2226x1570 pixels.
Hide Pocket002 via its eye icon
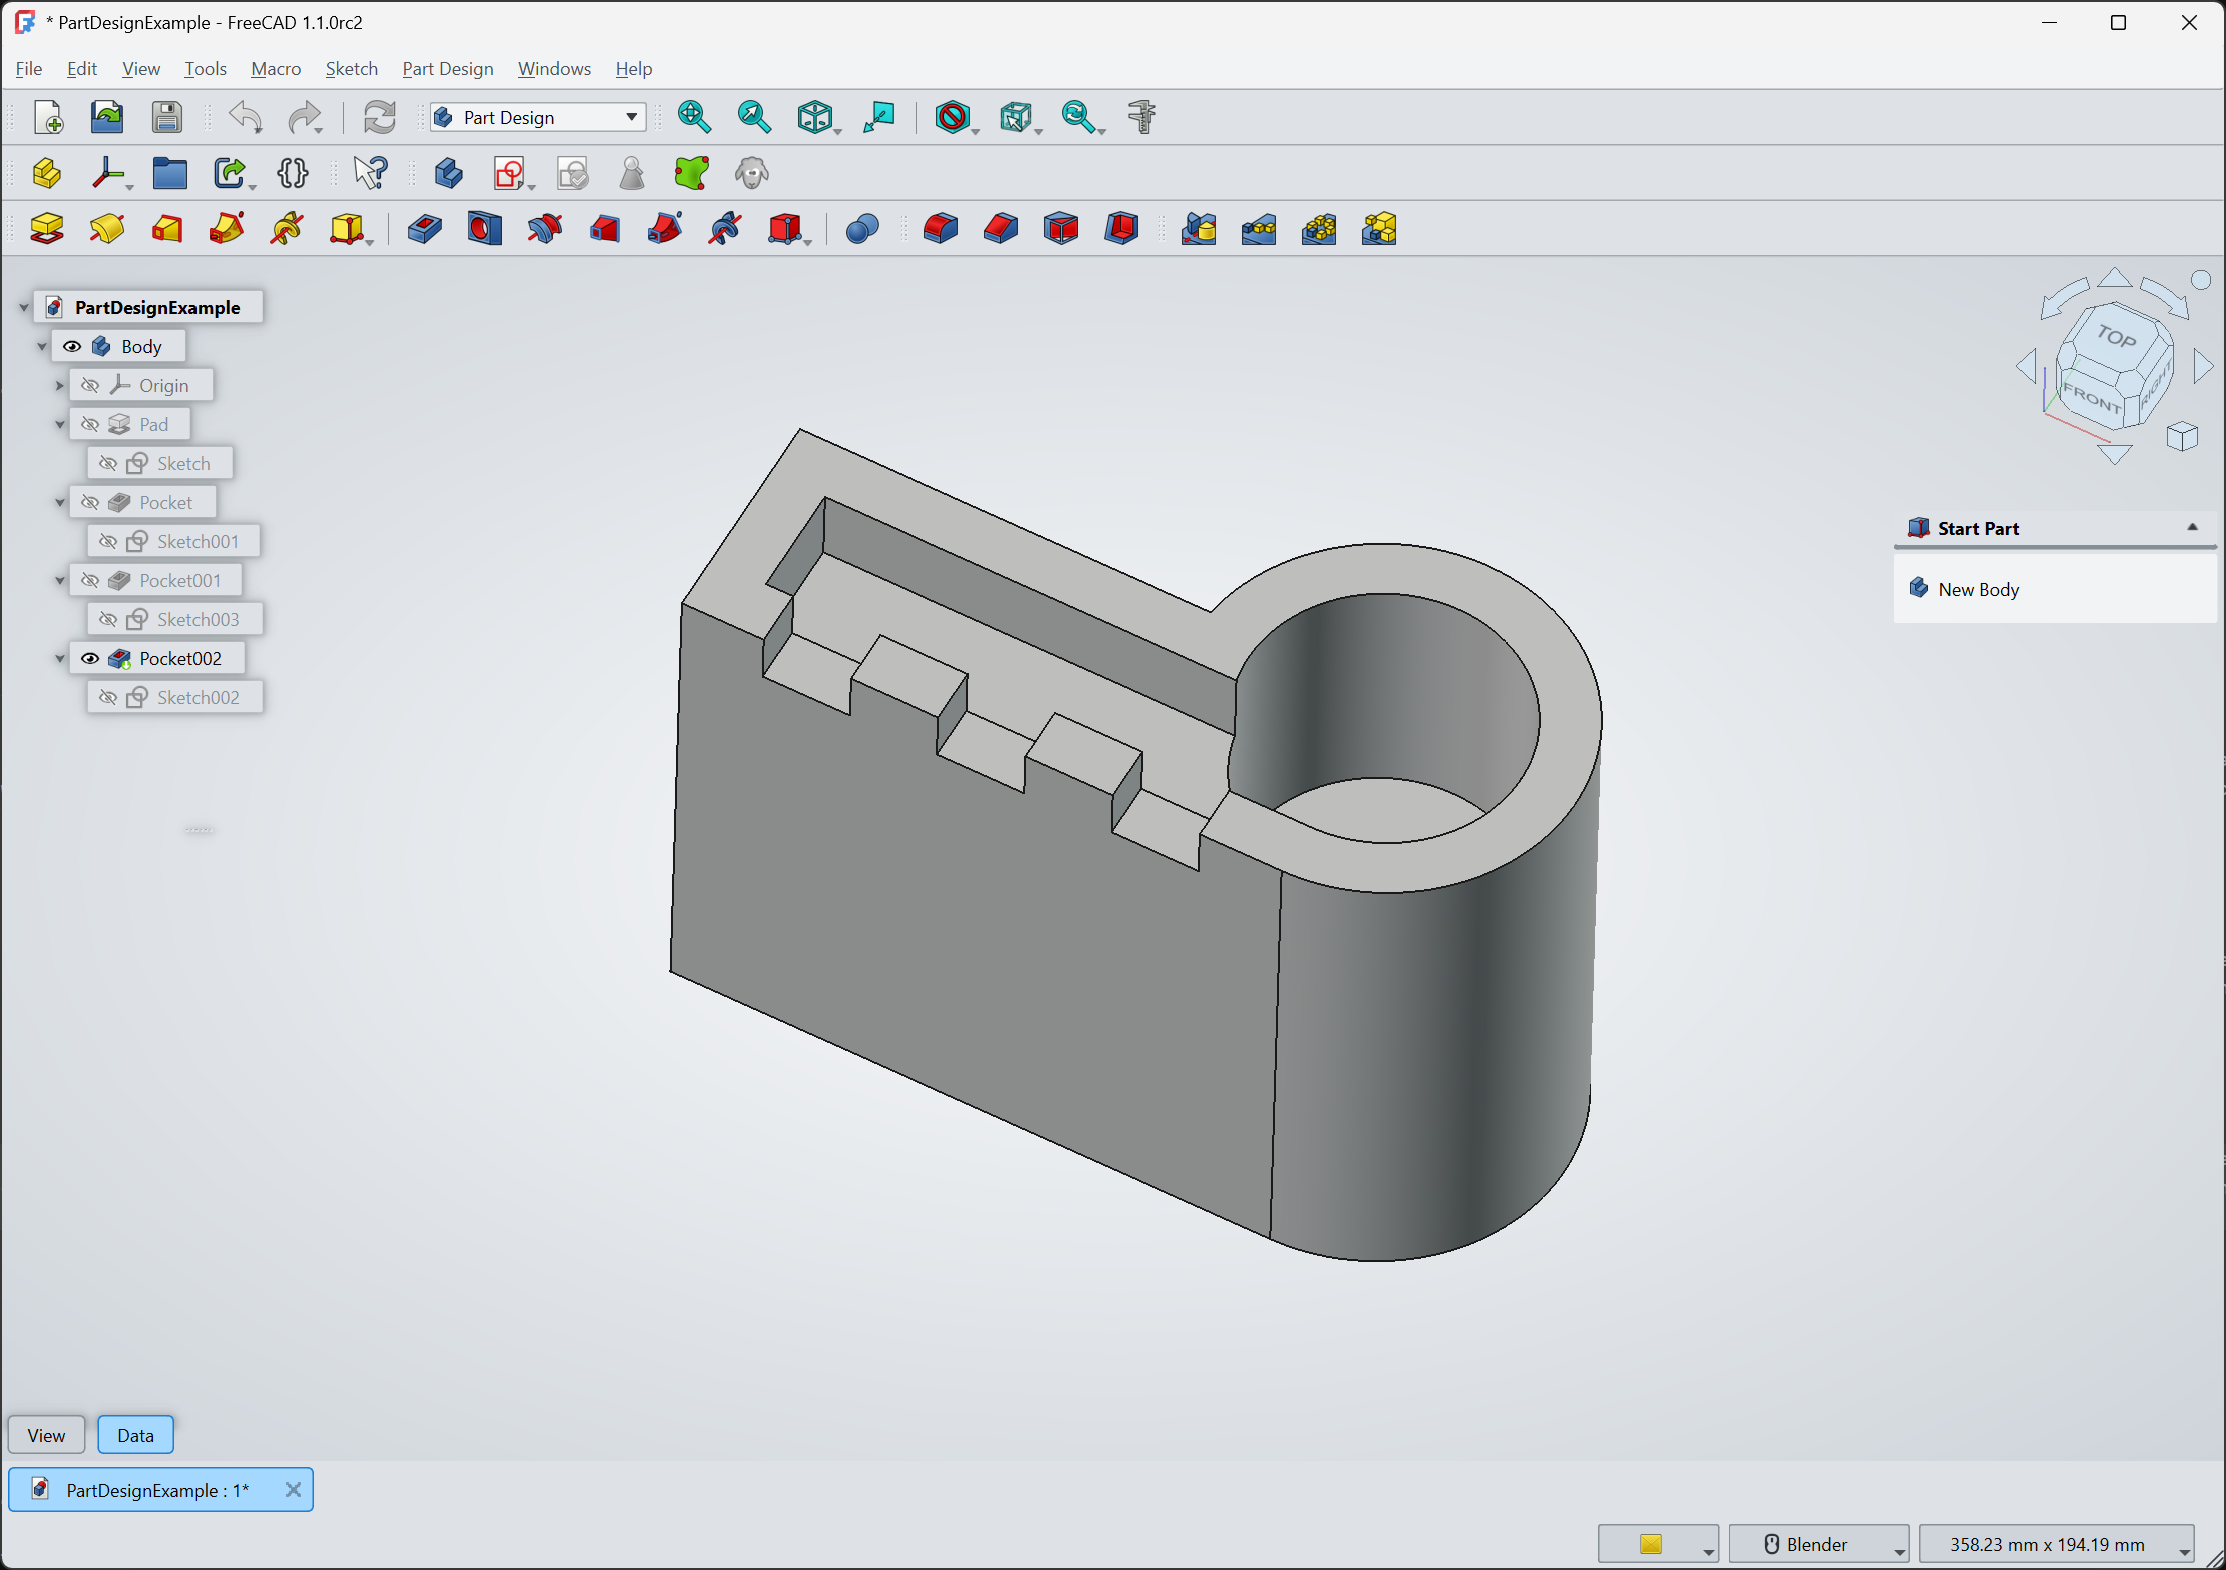point(90,658)
